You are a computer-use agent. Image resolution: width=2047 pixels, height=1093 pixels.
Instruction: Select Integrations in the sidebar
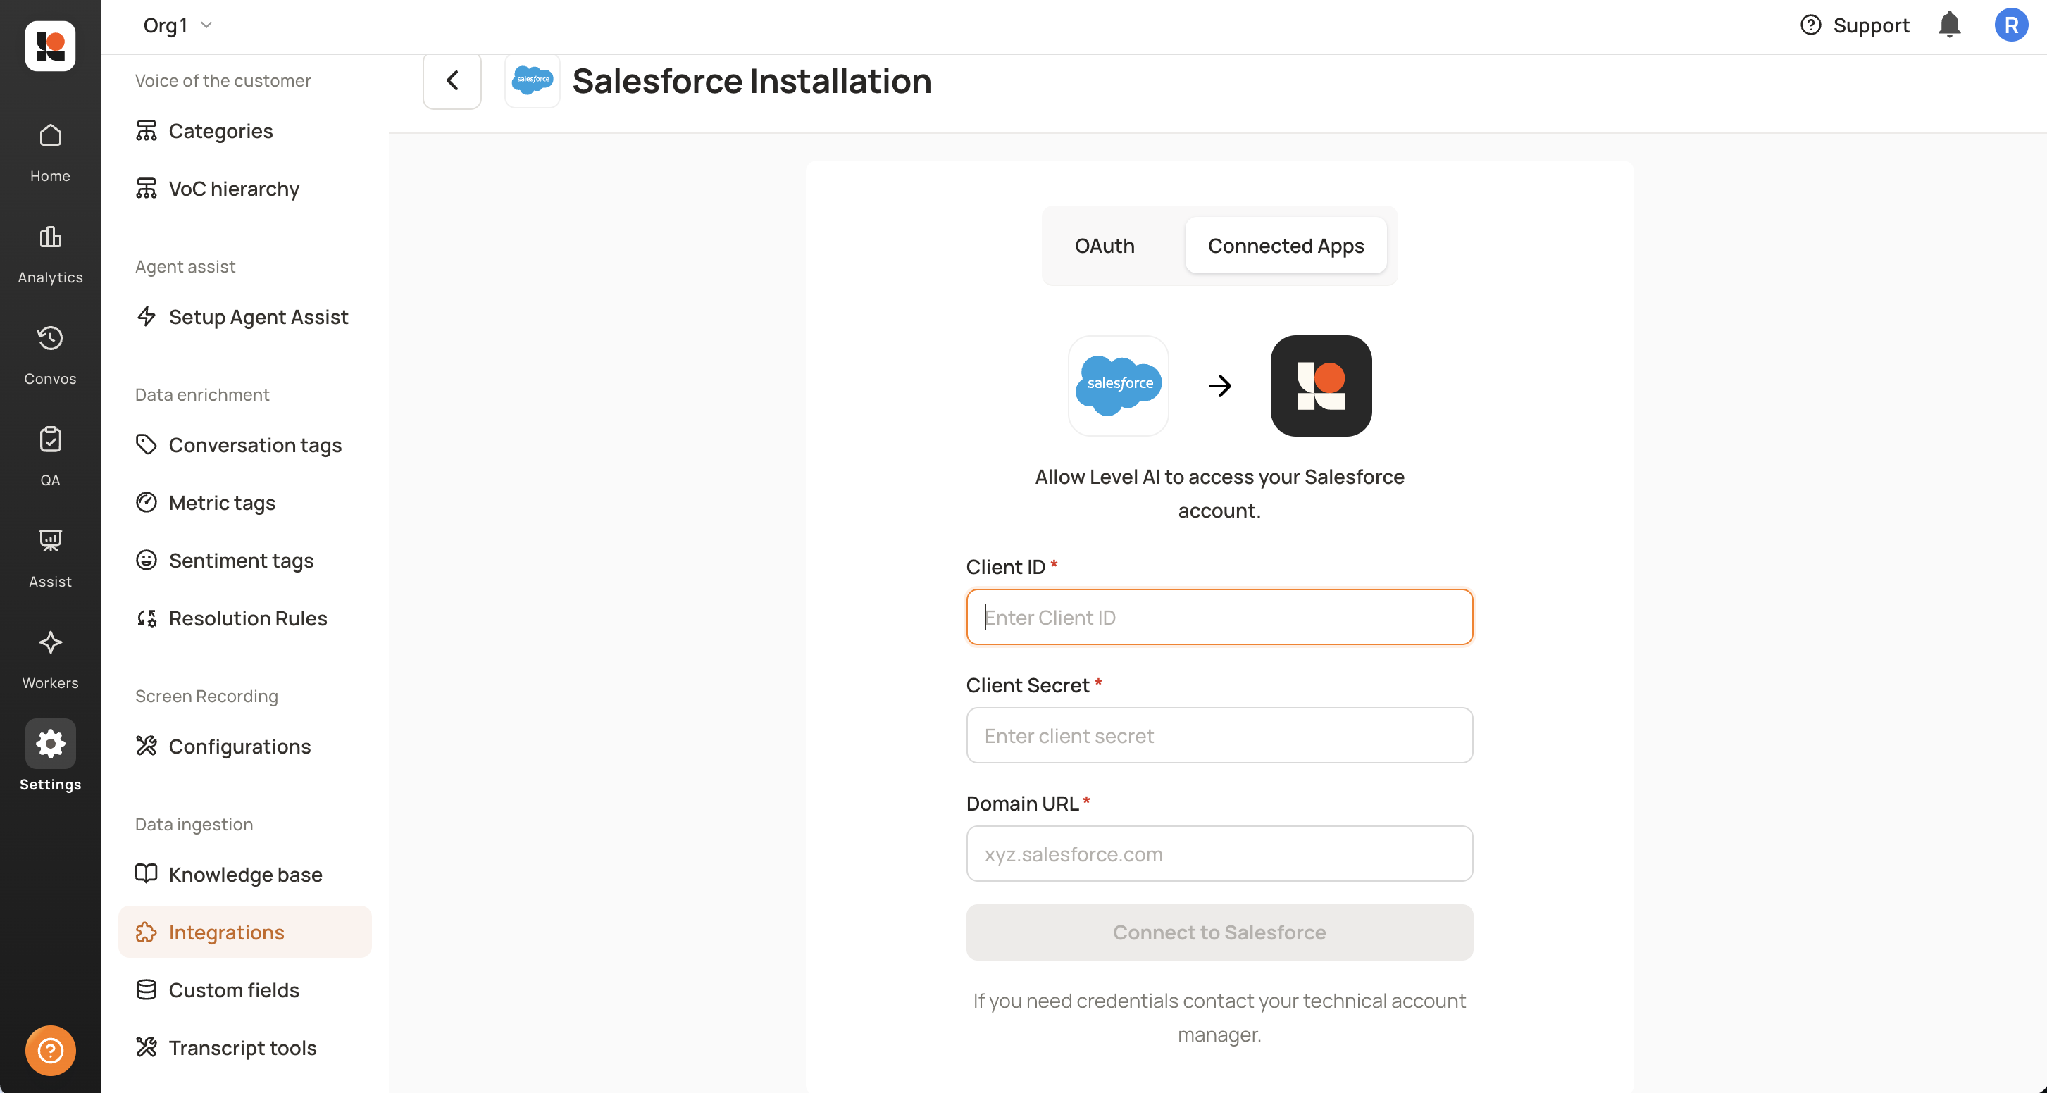coord(245,932)
